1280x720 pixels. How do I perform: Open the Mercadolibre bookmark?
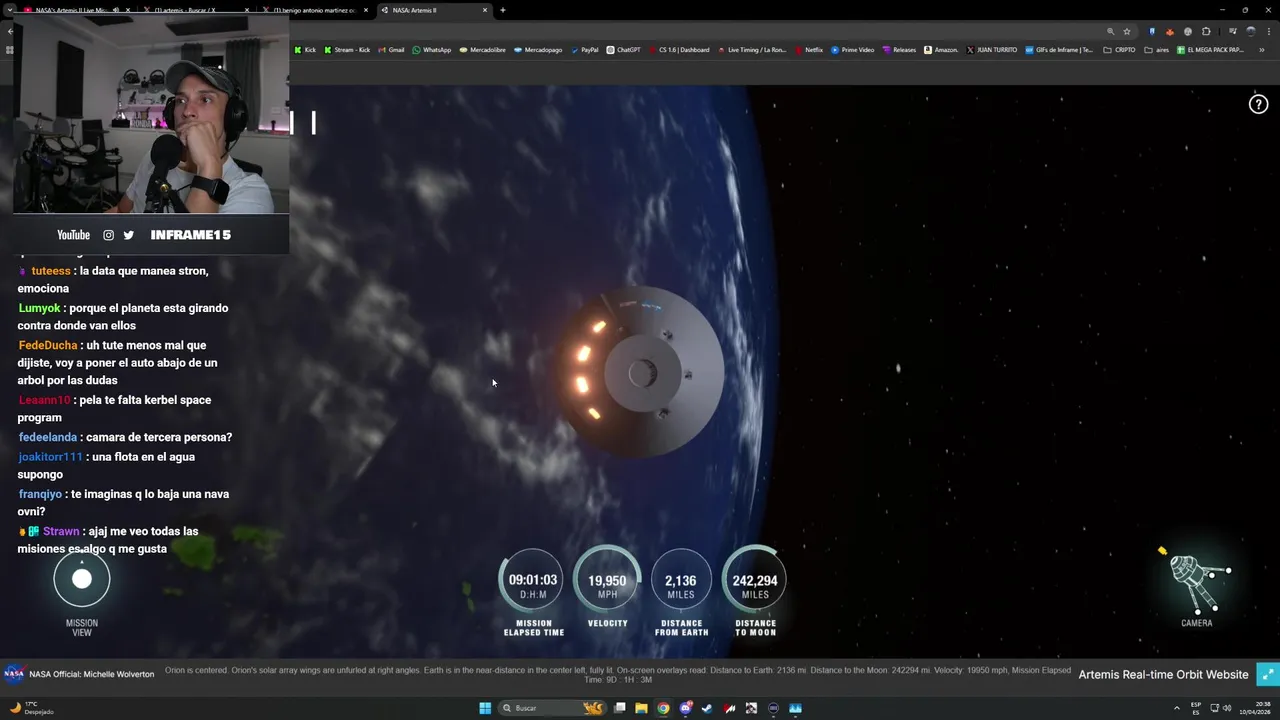coord(483,50)
